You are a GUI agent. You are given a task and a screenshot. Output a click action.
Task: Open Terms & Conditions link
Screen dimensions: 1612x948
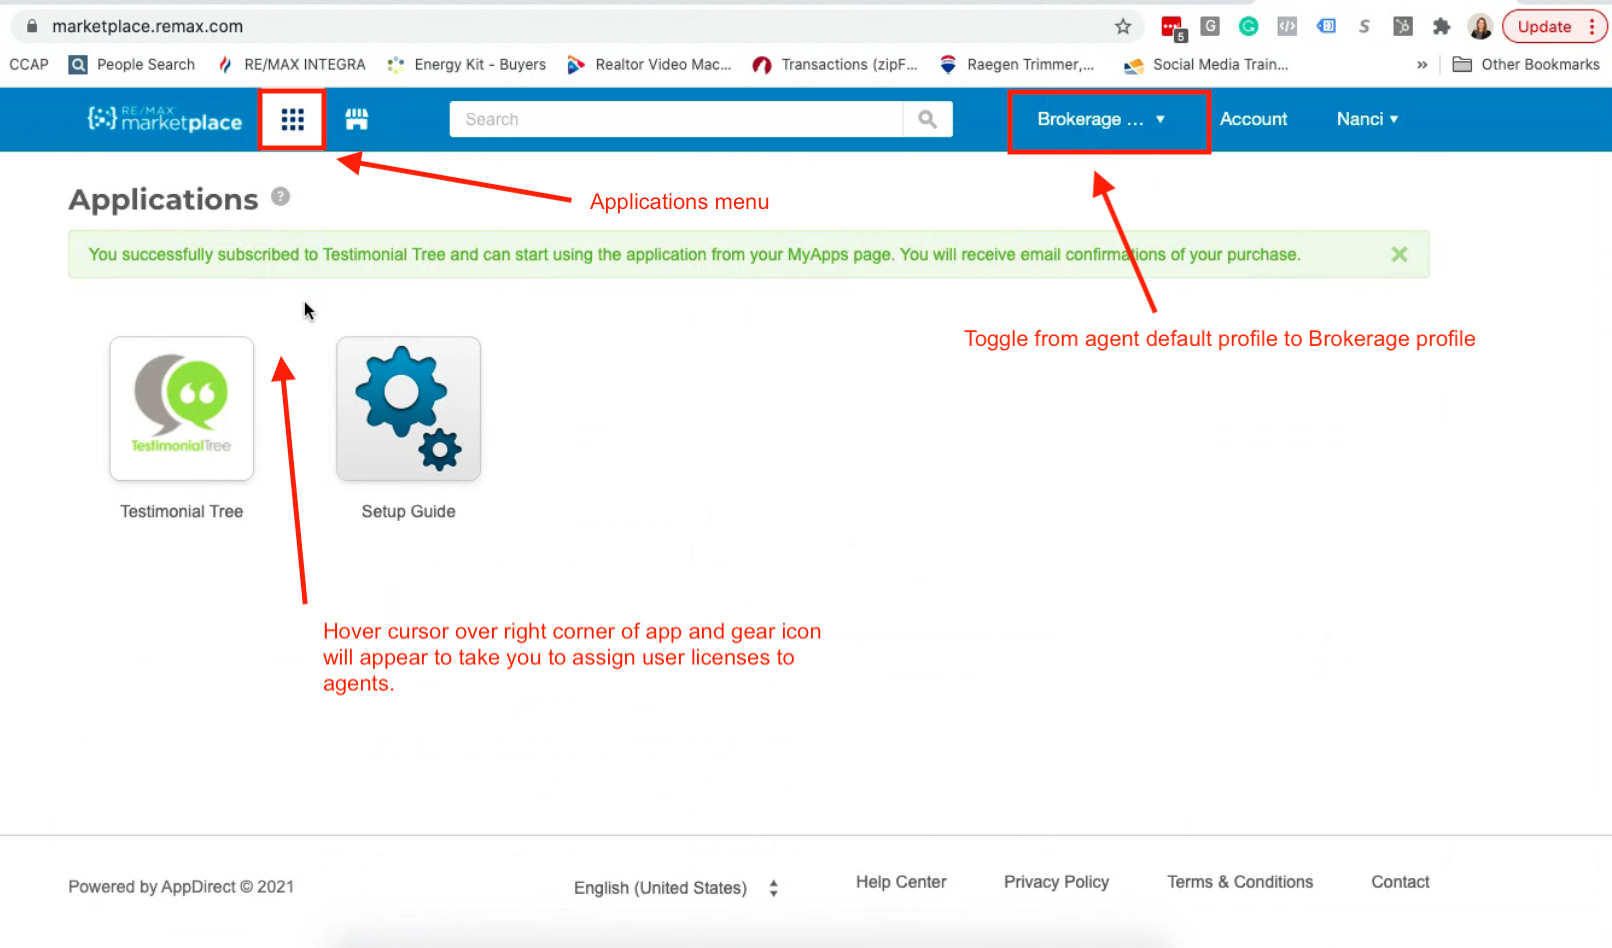tap(1240, 882)
